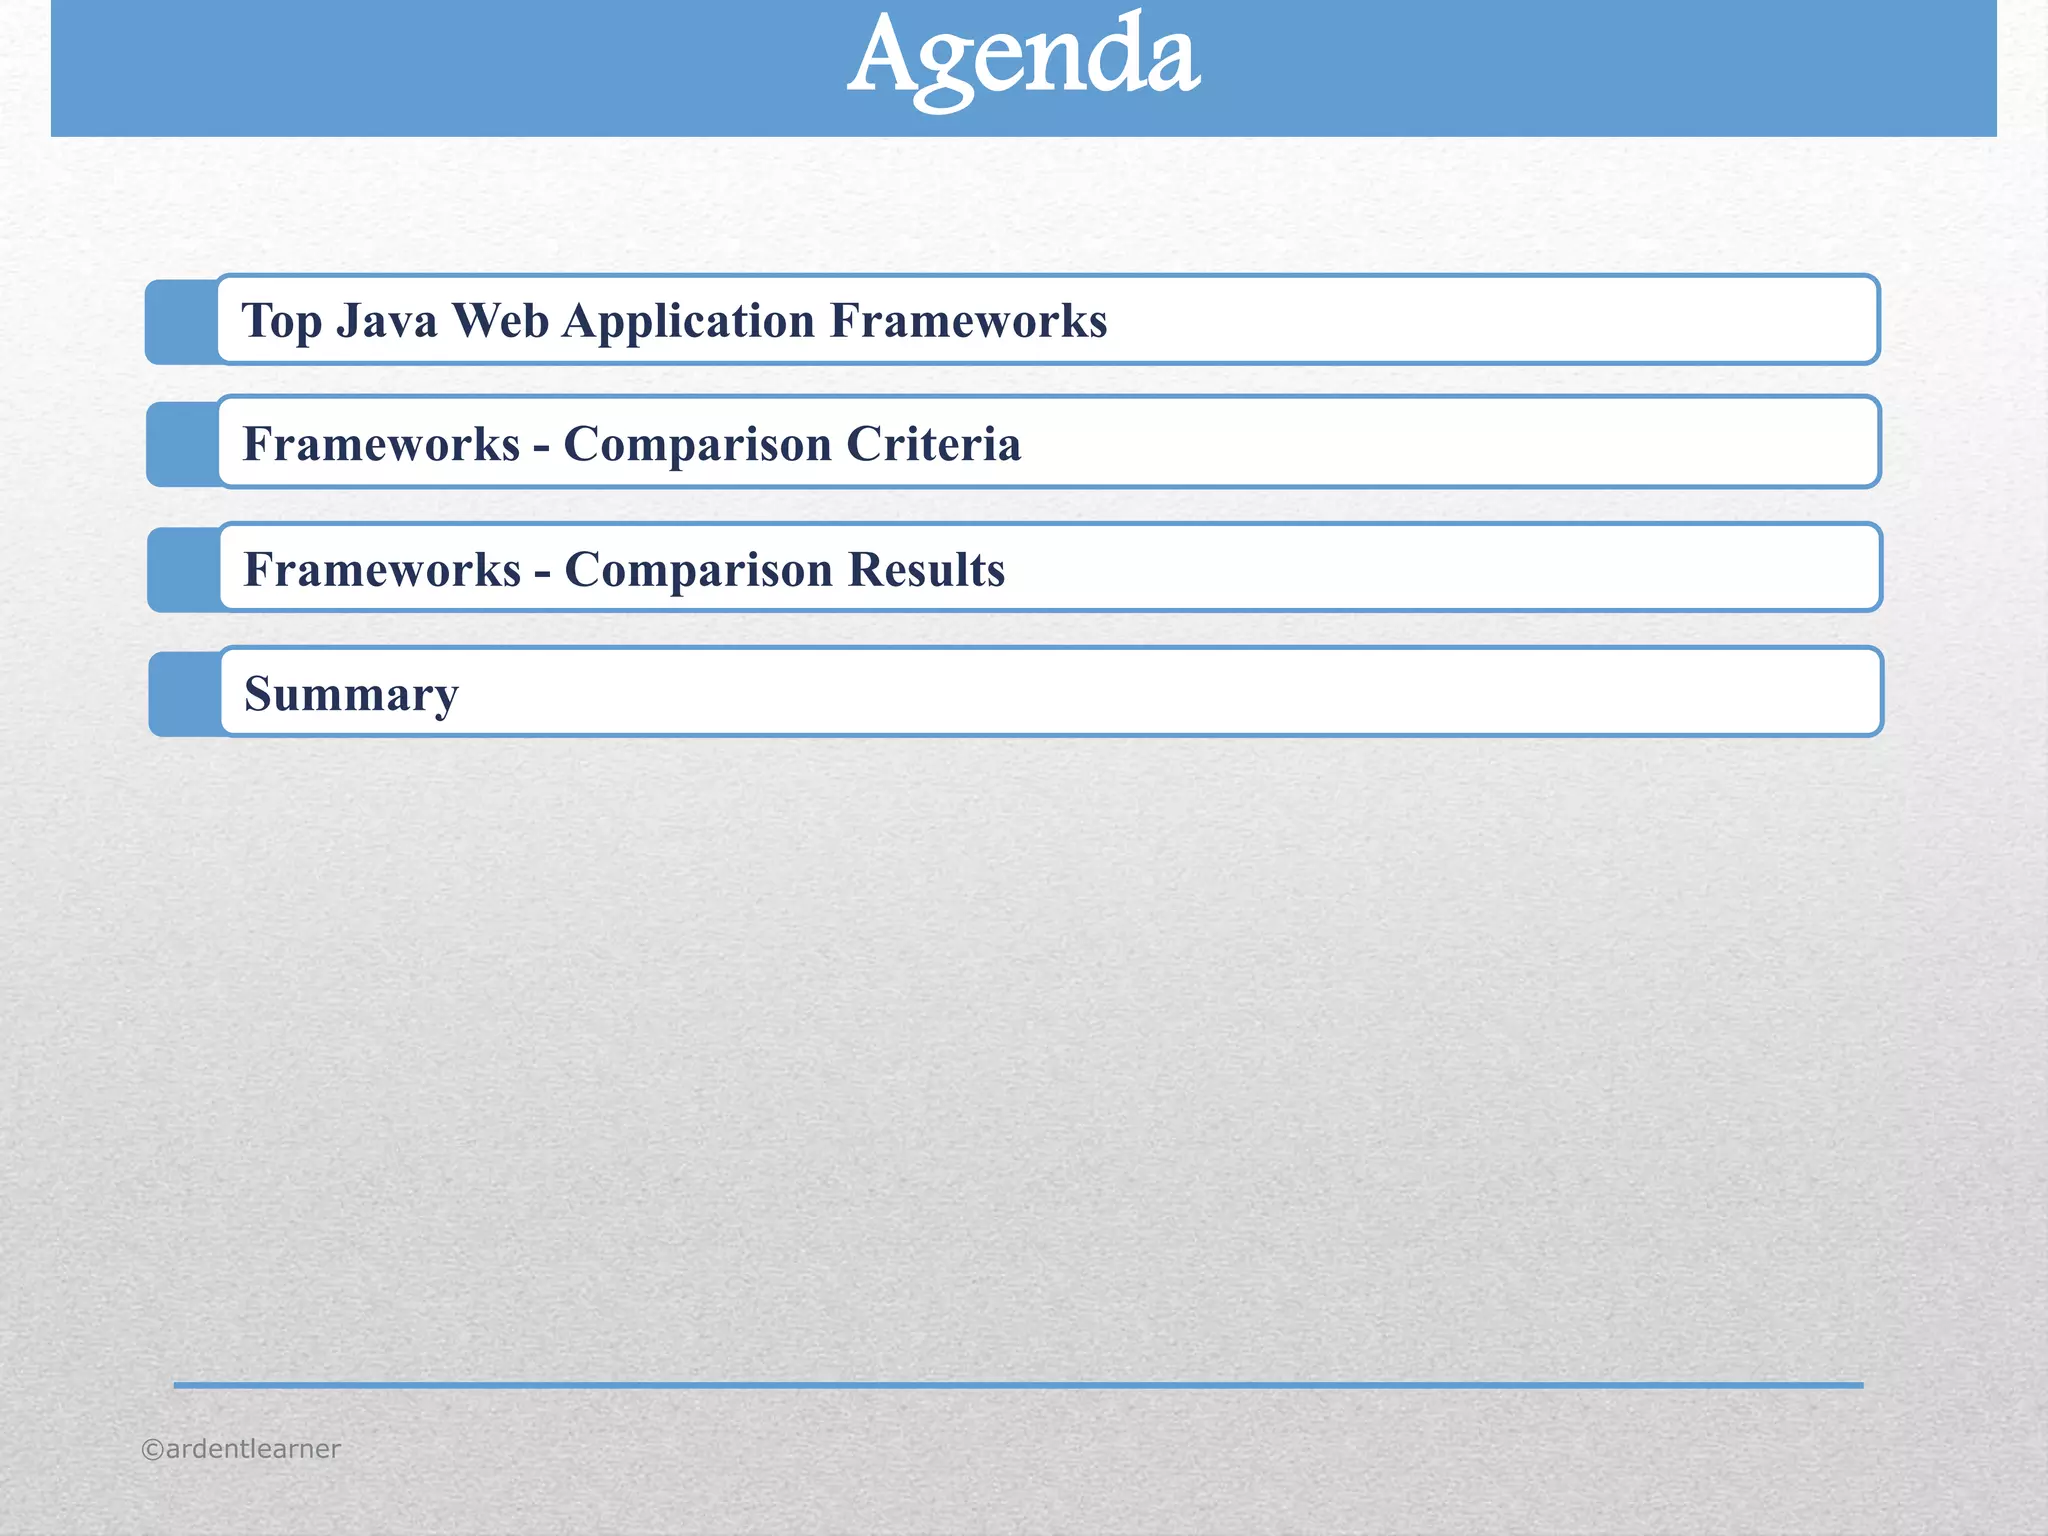Click the copyright symbol in the footer
This screenshot has height=1536, width=2048.
(152, 1450)
